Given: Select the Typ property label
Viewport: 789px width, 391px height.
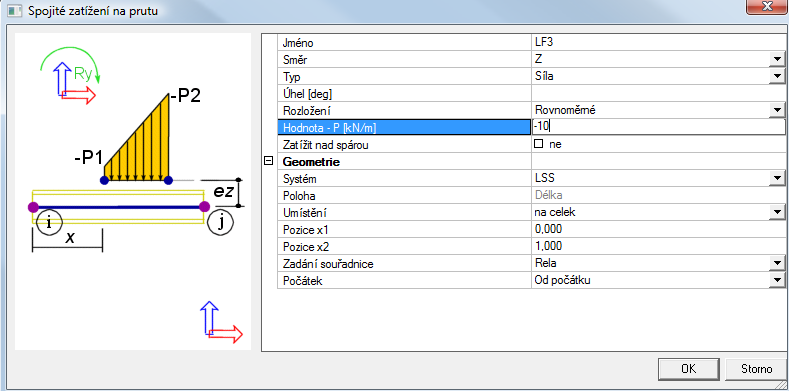Looking at the screenshot, I should 292,77.
